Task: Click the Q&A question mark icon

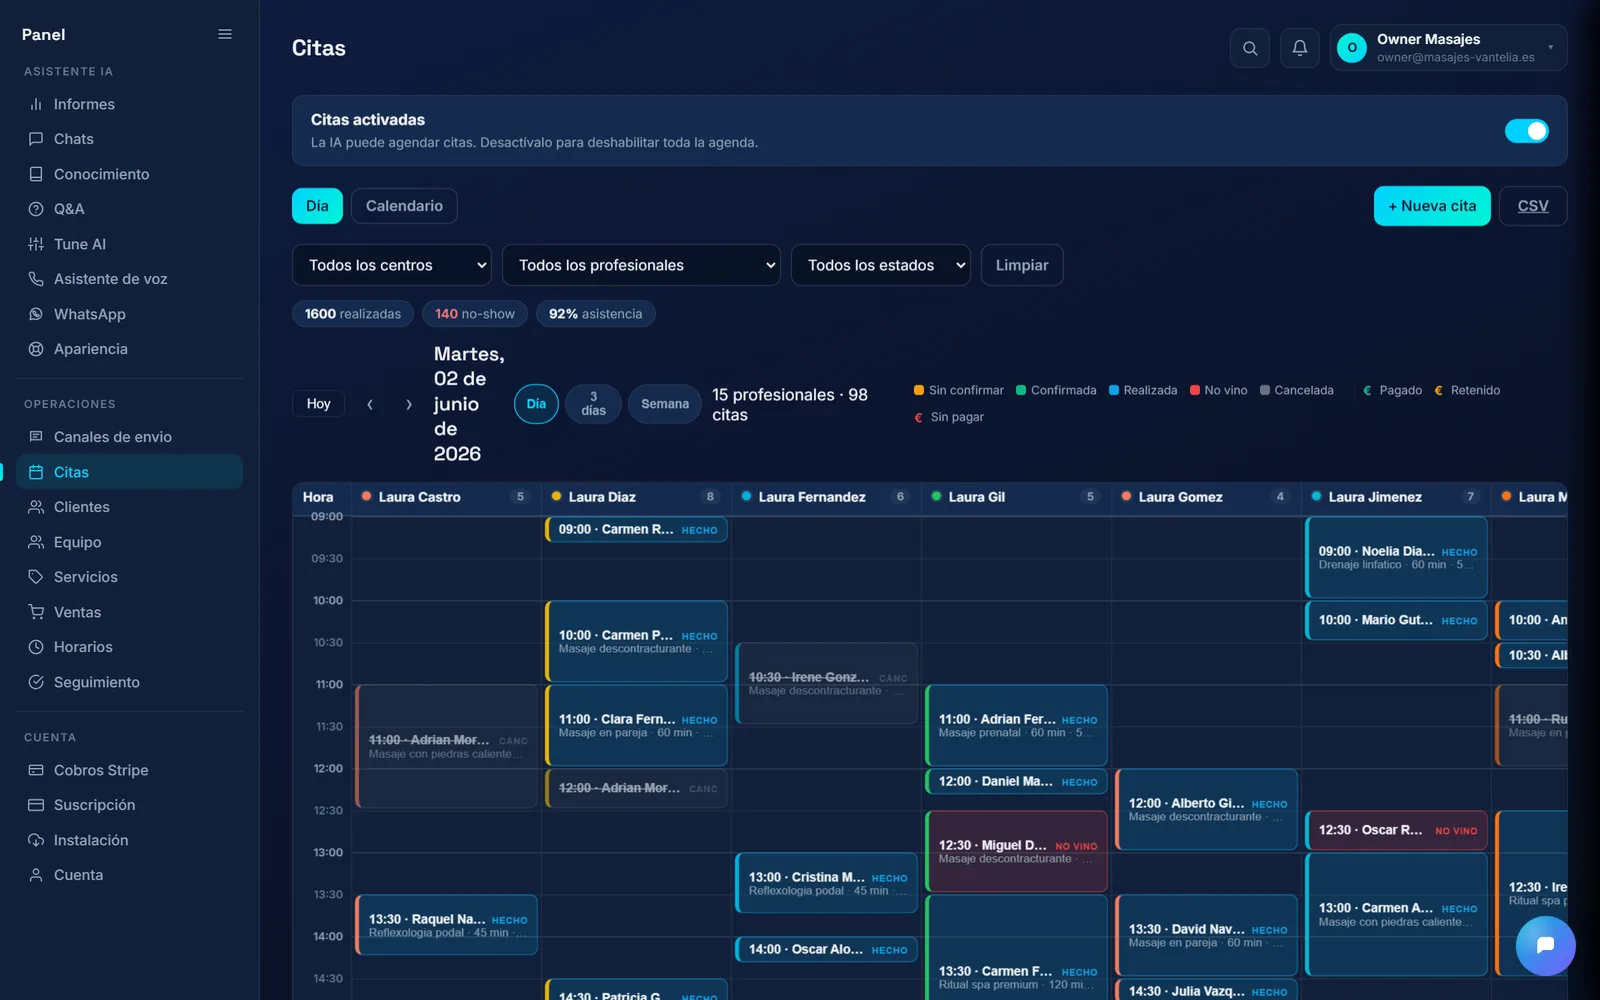Action: point(36,209)
